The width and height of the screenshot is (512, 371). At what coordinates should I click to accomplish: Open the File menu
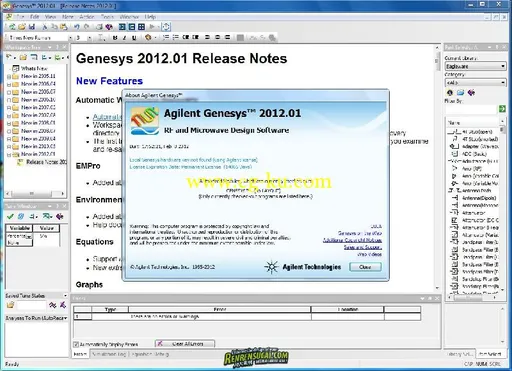[x=20, y=17]
